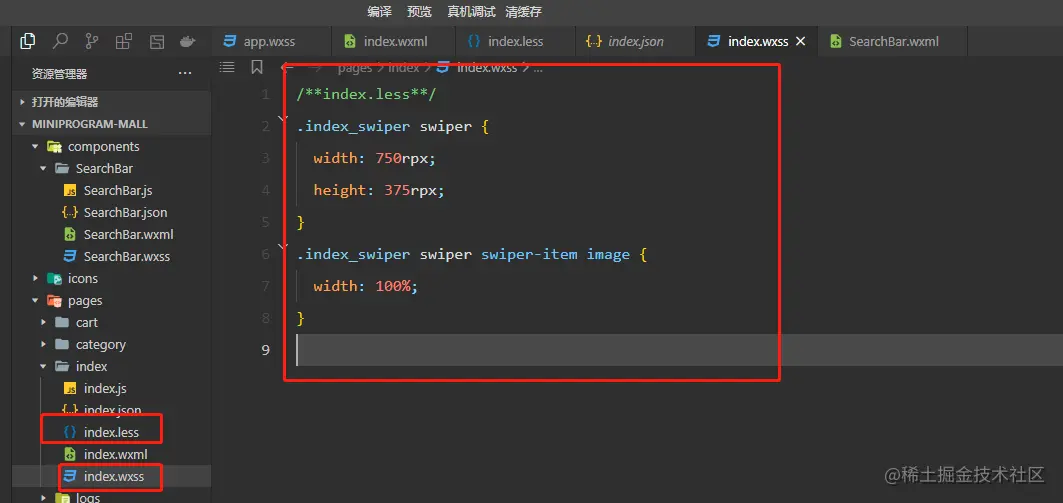Click the explorer more actions ellipsis

tap(184, 73)
